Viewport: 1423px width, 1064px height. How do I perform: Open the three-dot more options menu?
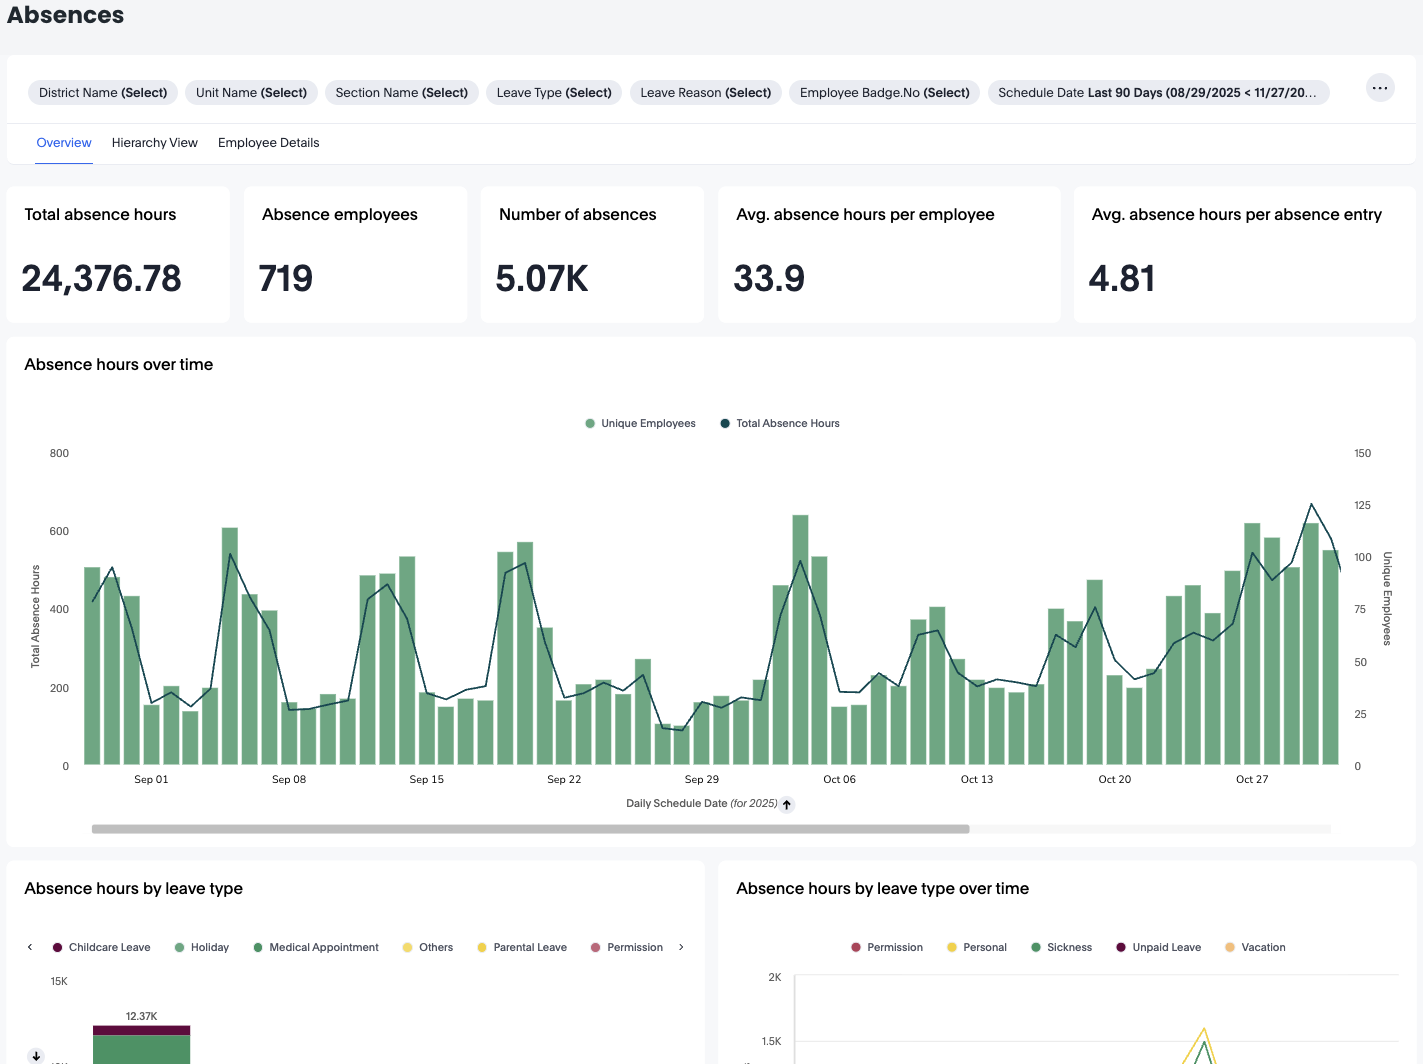1380,88
